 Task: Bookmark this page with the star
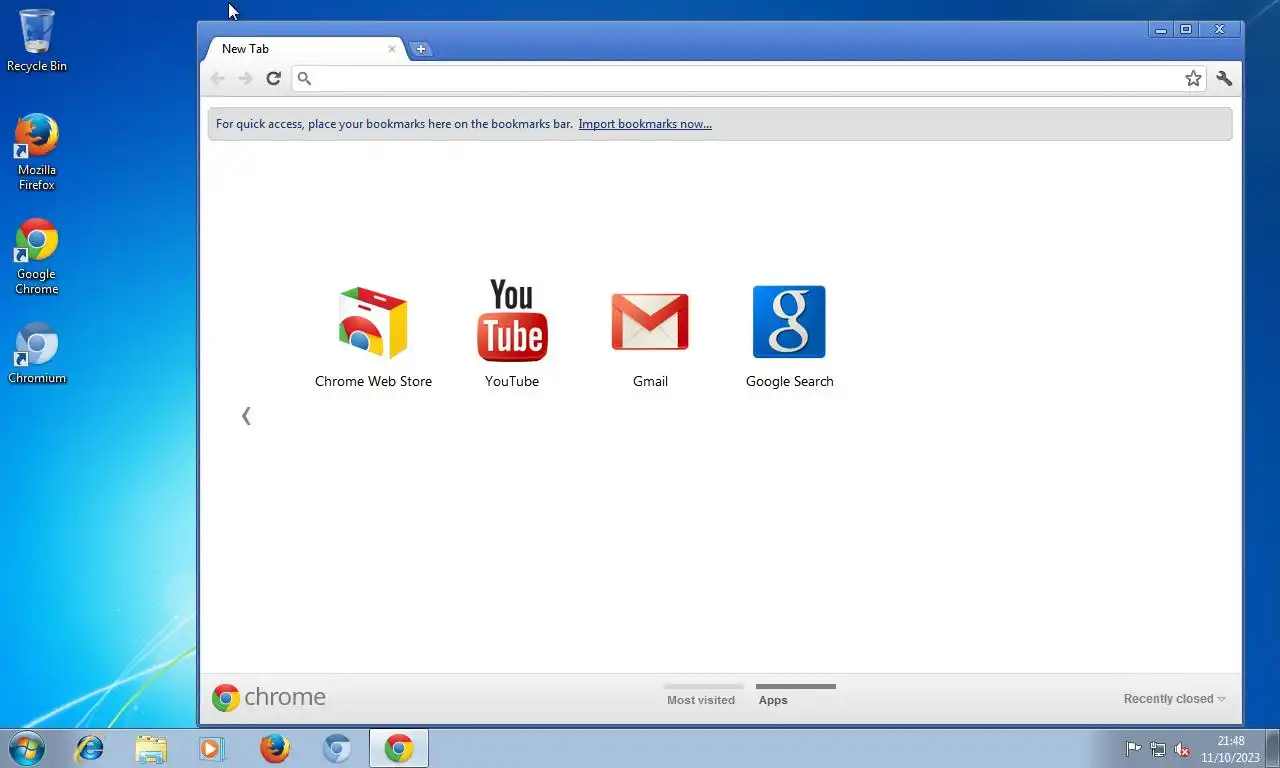[x=1193, y=78]
